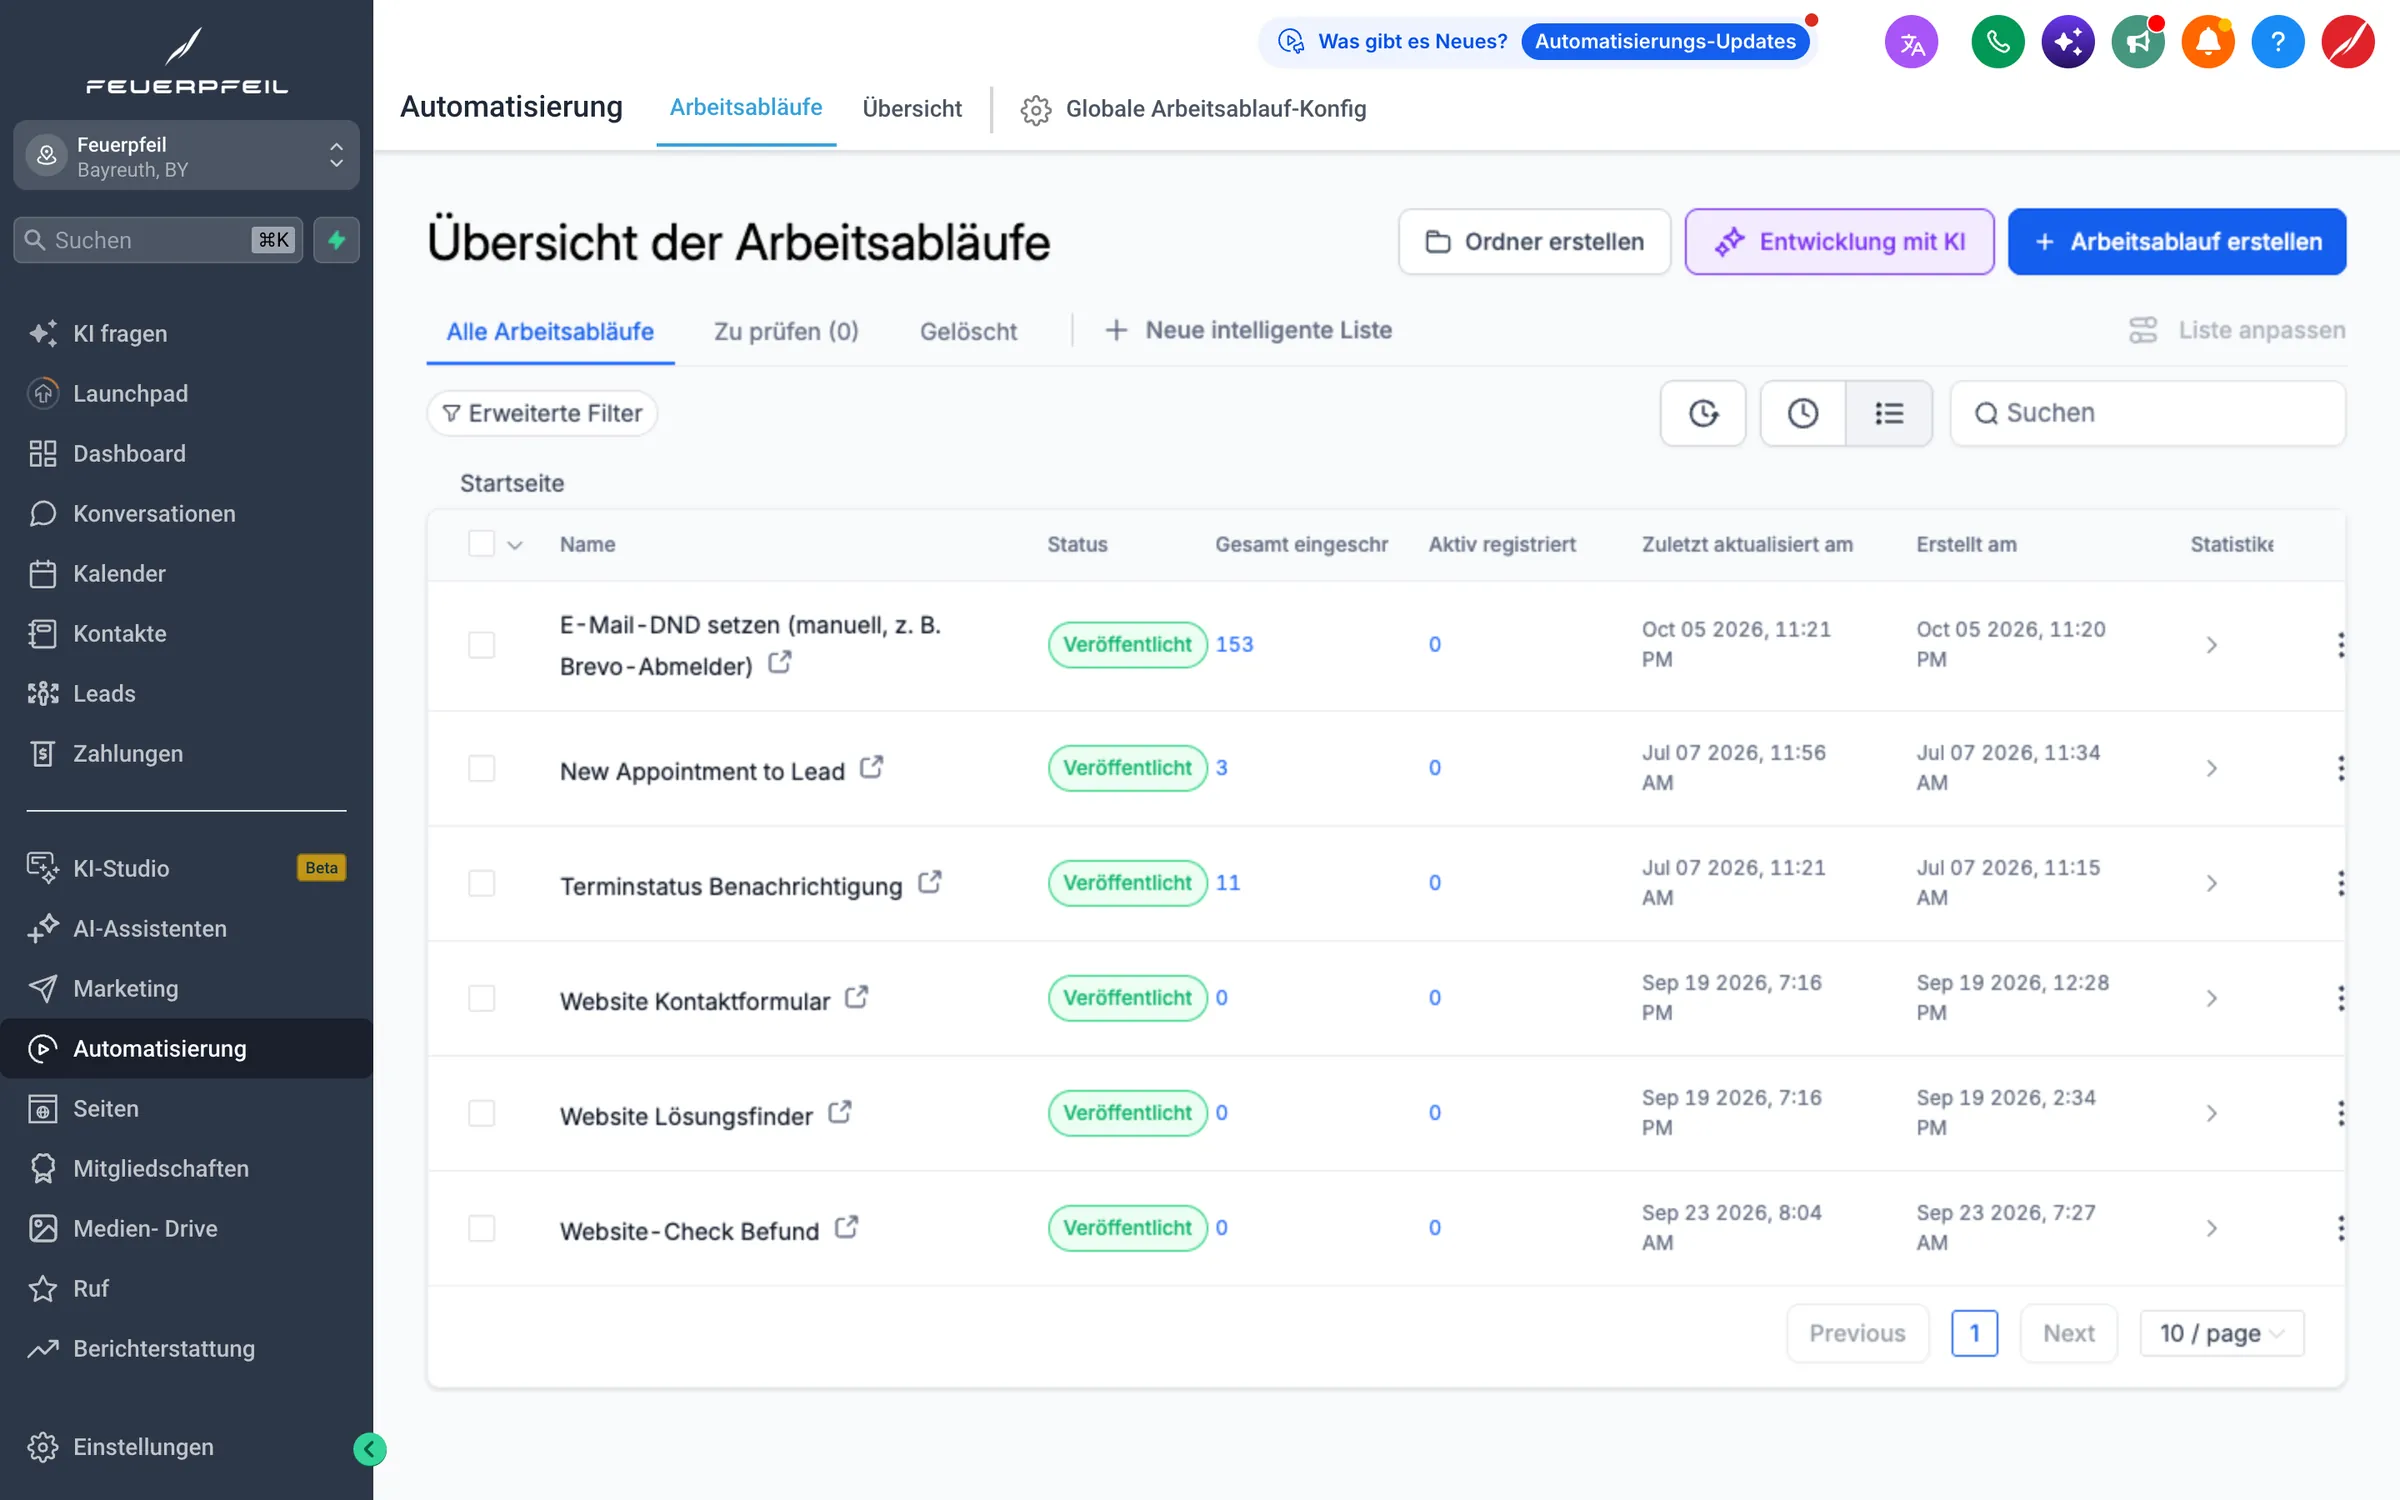Expand statistics chevron for E-Mail-DND setzen
The height and width of the screenshot is (1500, 2400).
pos(2211,645)
